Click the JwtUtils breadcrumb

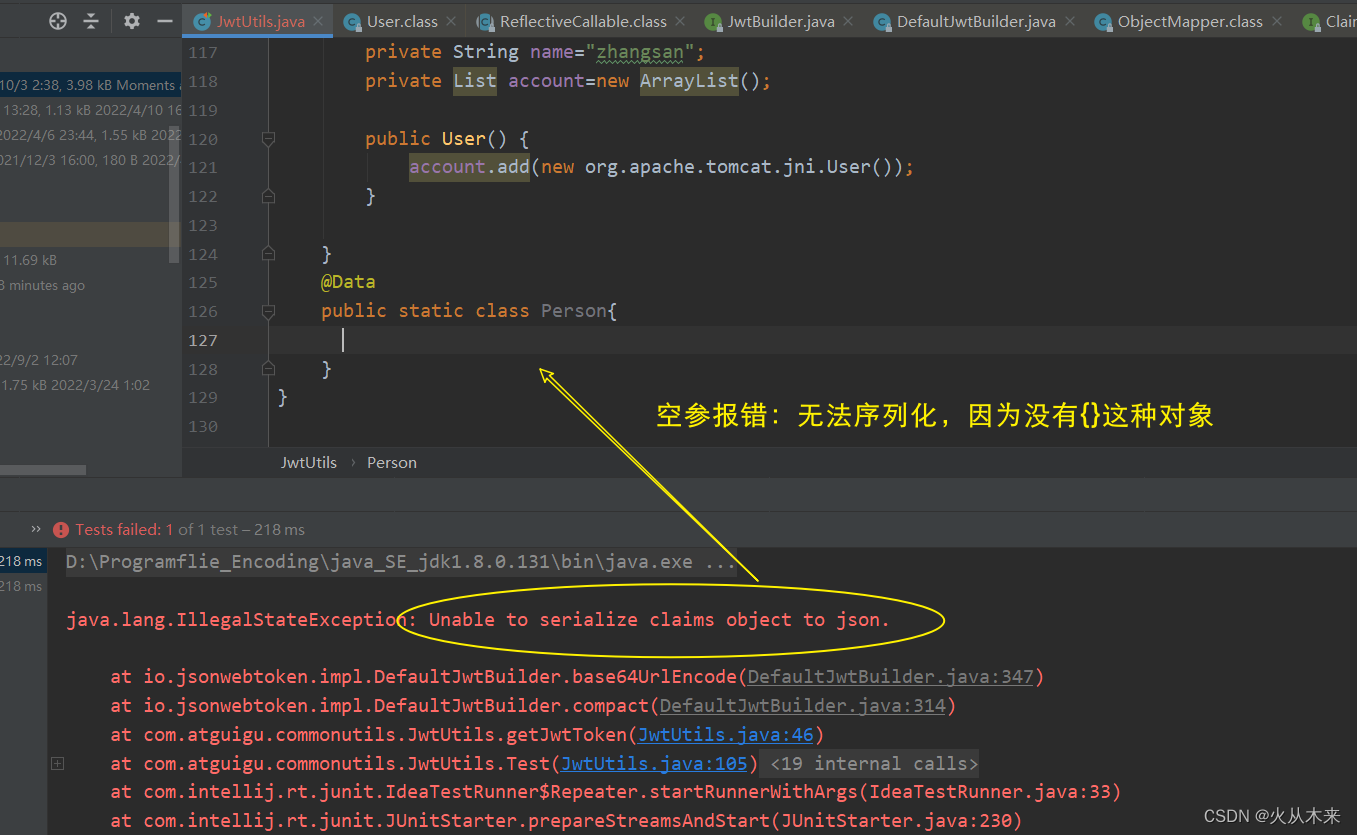[x=309, y=462]
